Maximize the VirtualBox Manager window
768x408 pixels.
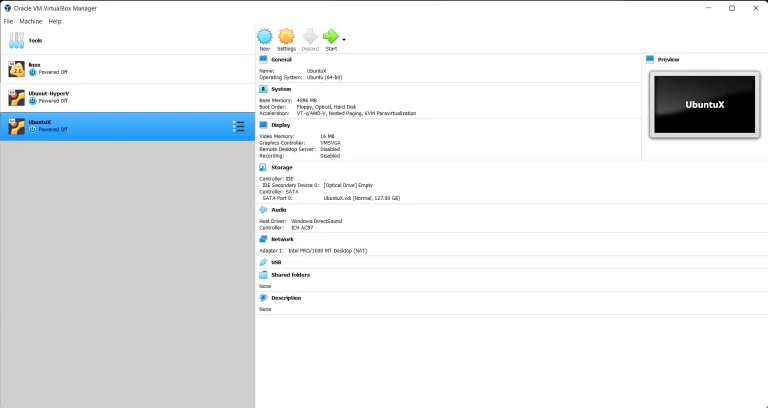pyautogui.click(x=732, y=8)
